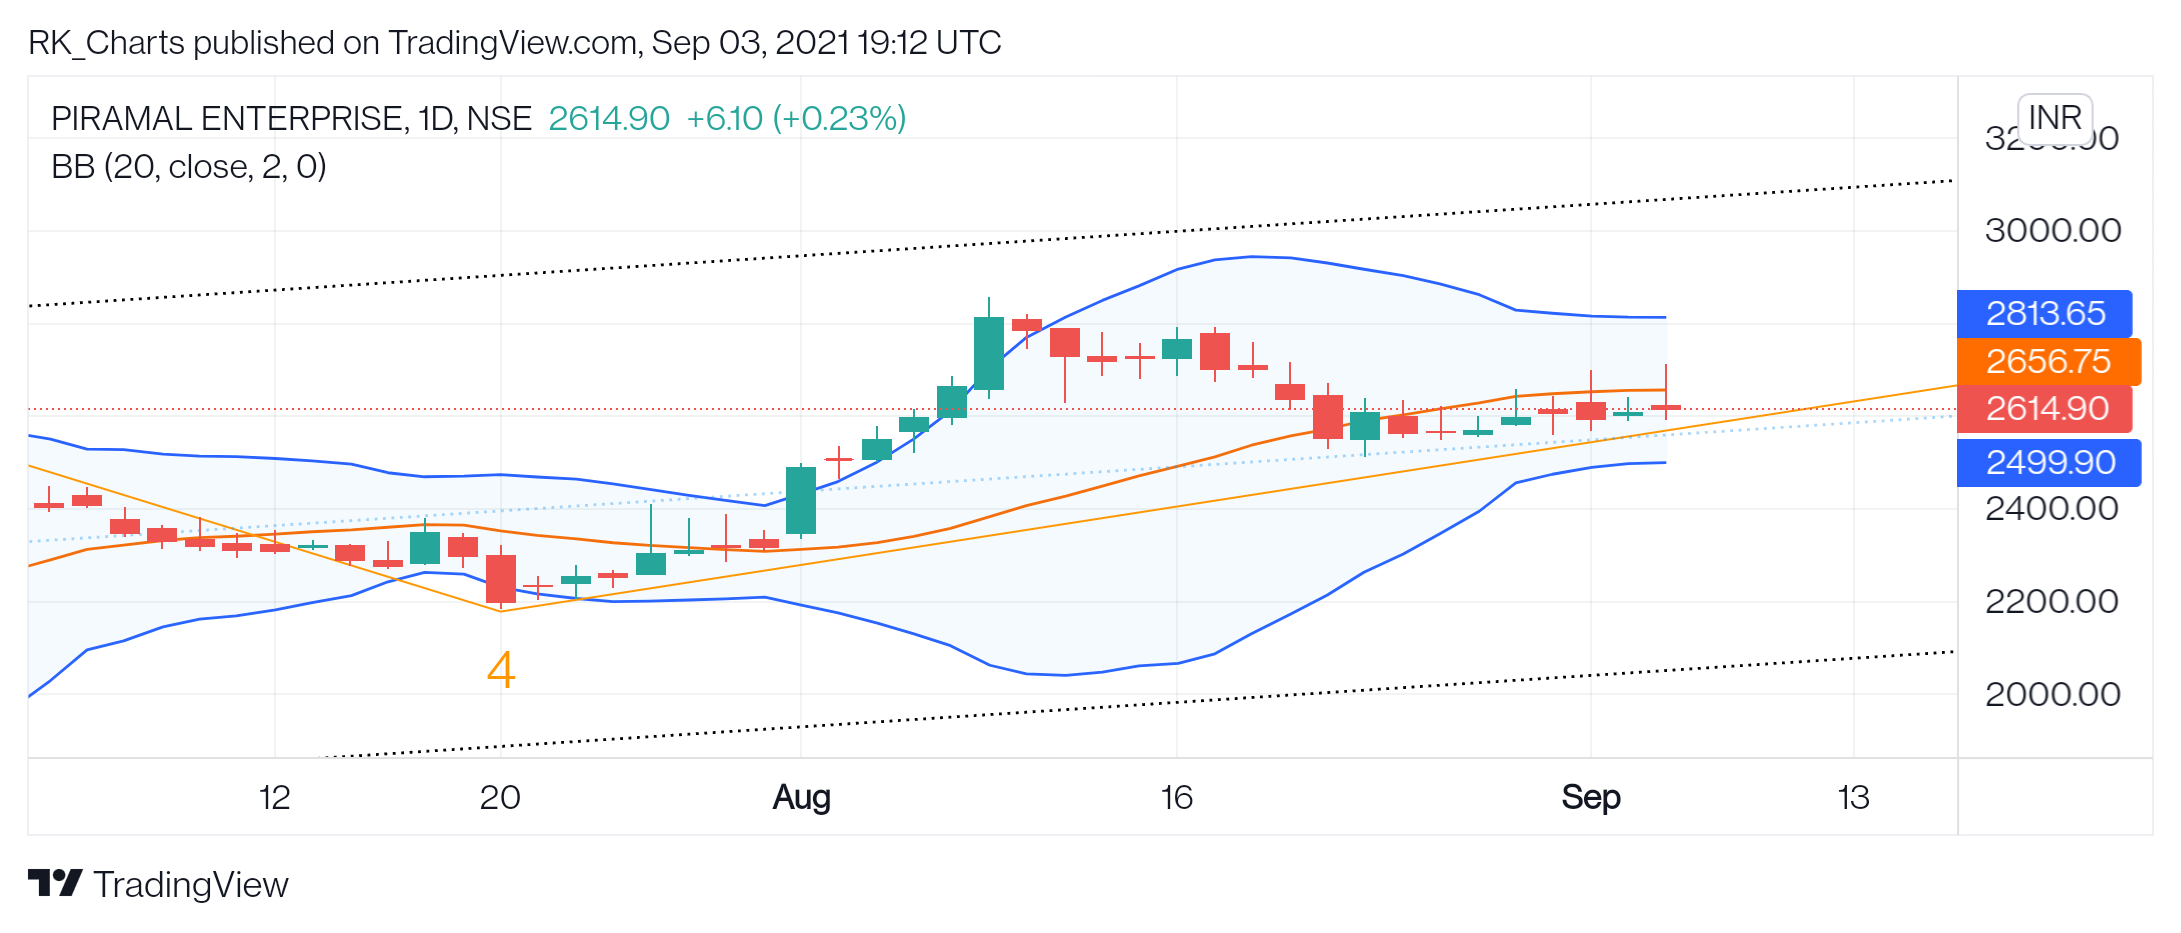
Task: Click the Aug label on the time axis
Action: point(802,797)
